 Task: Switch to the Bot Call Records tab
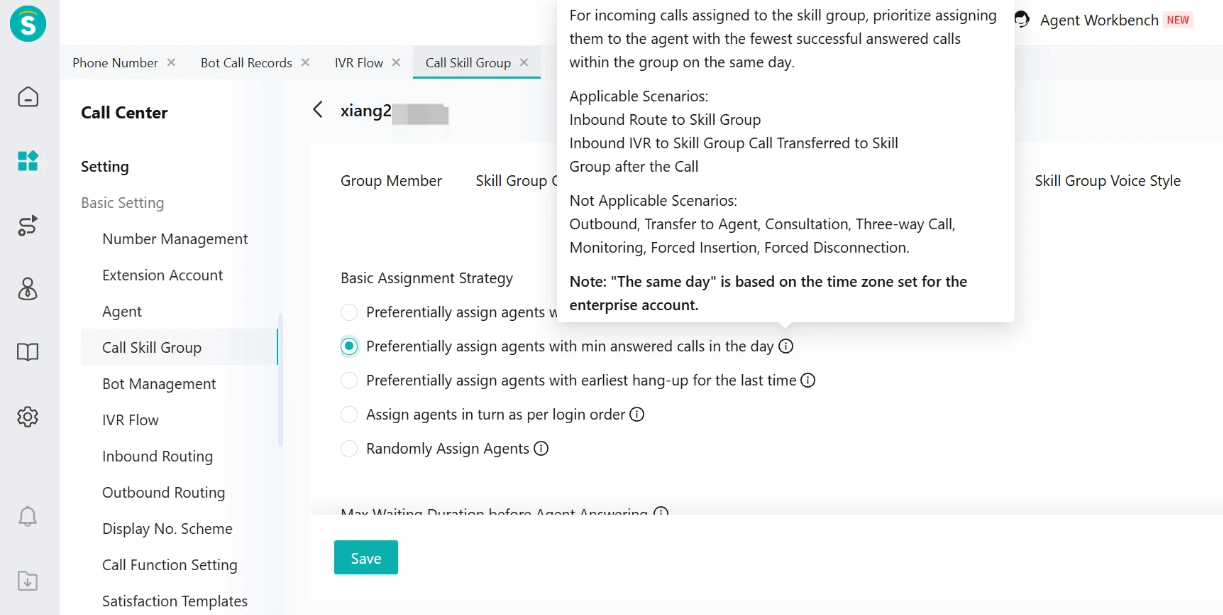(x=246, y=62)
